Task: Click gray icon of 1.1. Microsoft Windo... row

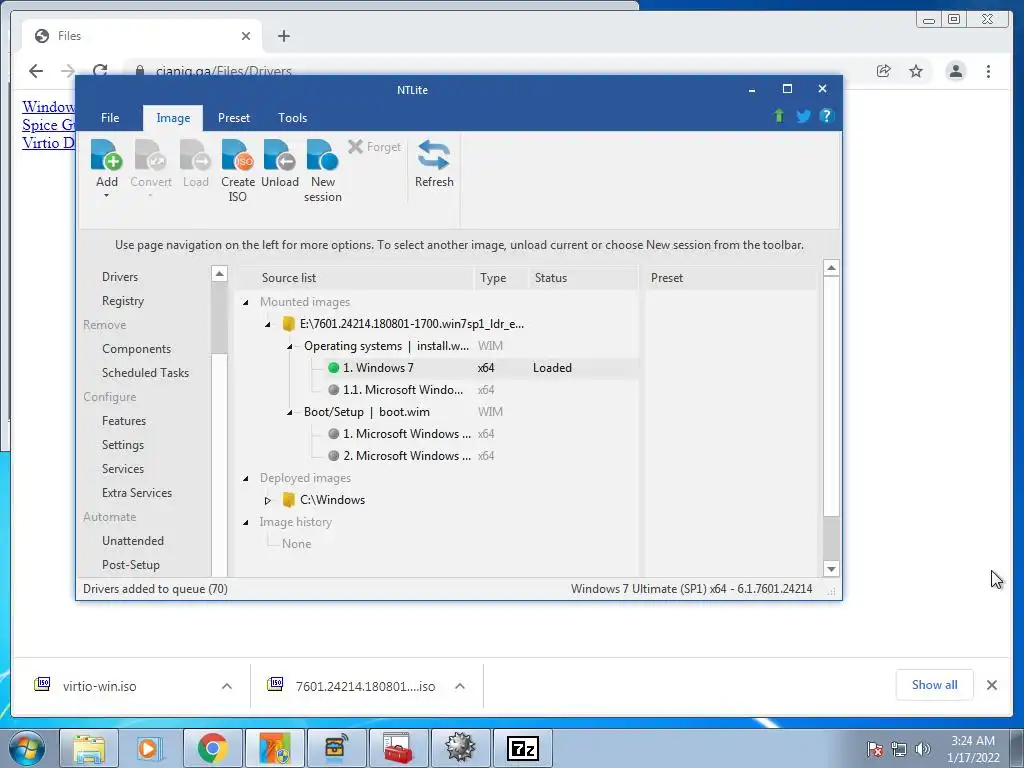Action: [x=334, y=390]
